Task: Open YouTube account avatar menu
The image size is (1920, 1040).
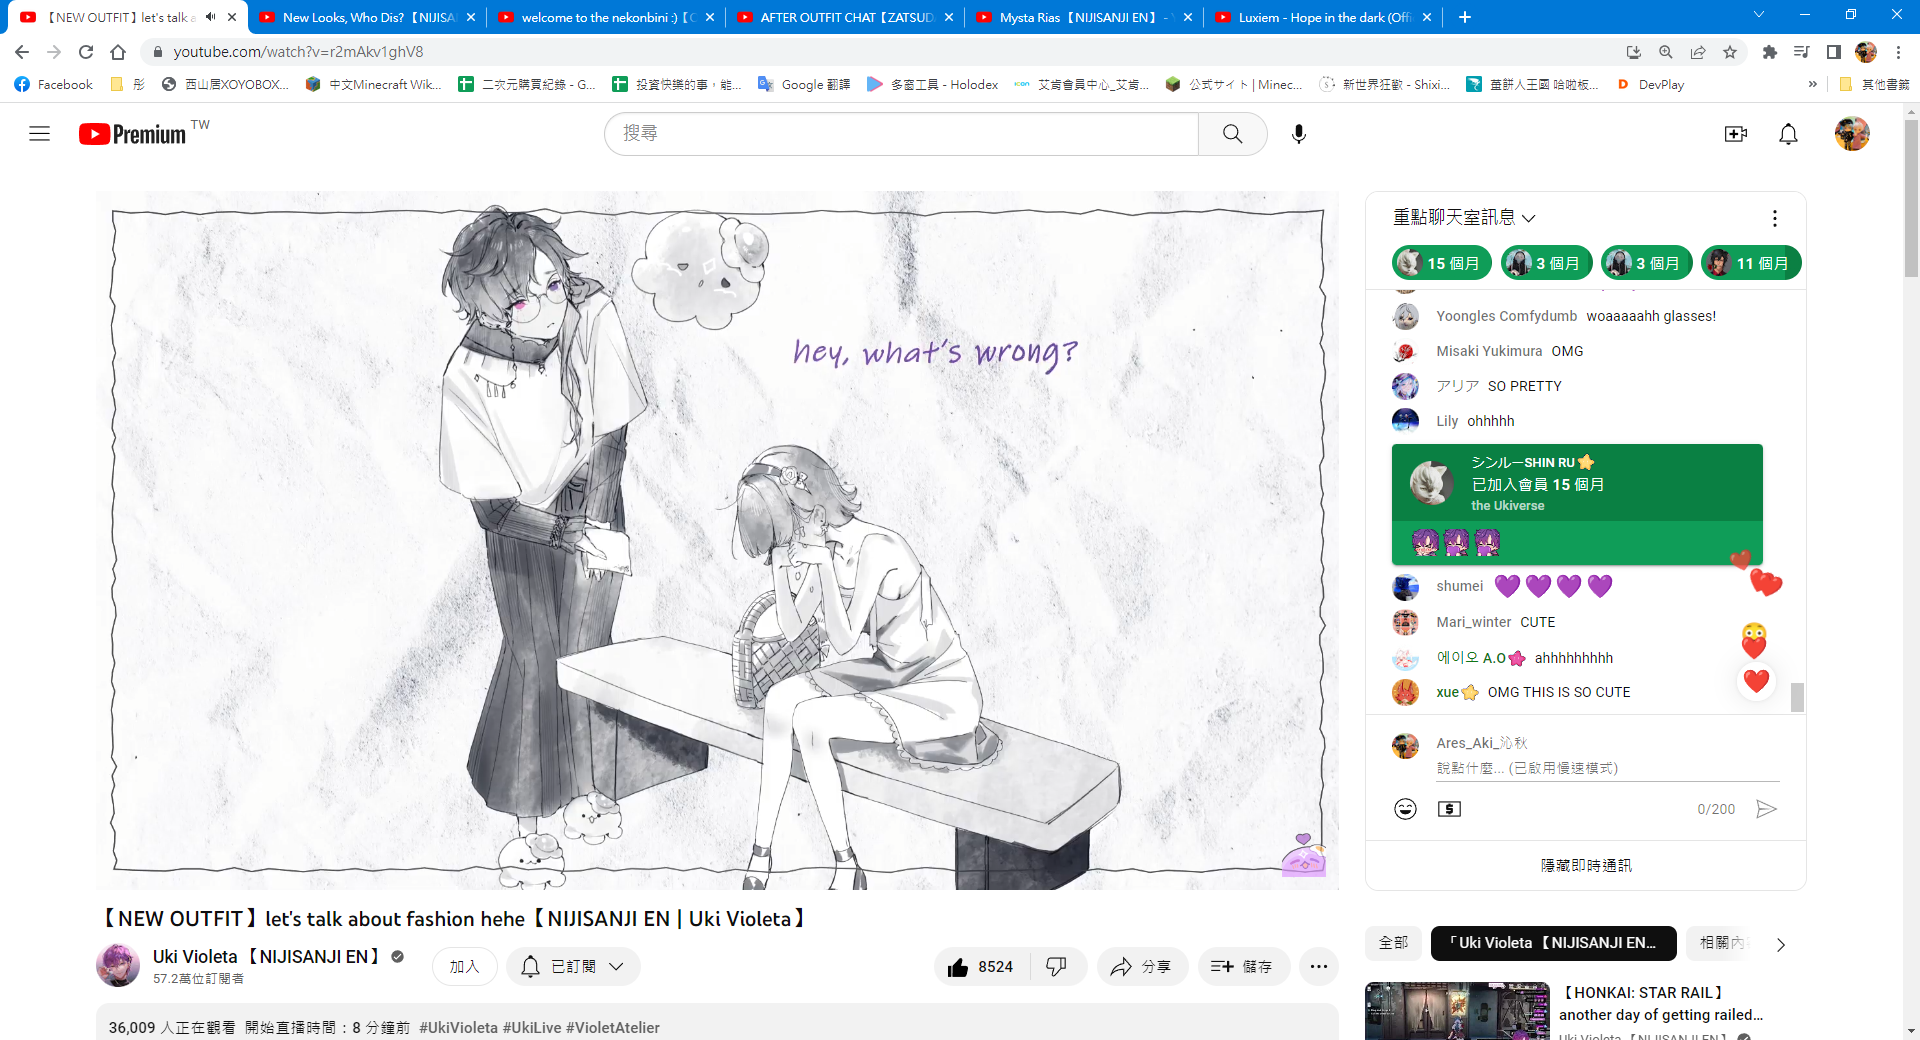Action: coord(1852,134)
